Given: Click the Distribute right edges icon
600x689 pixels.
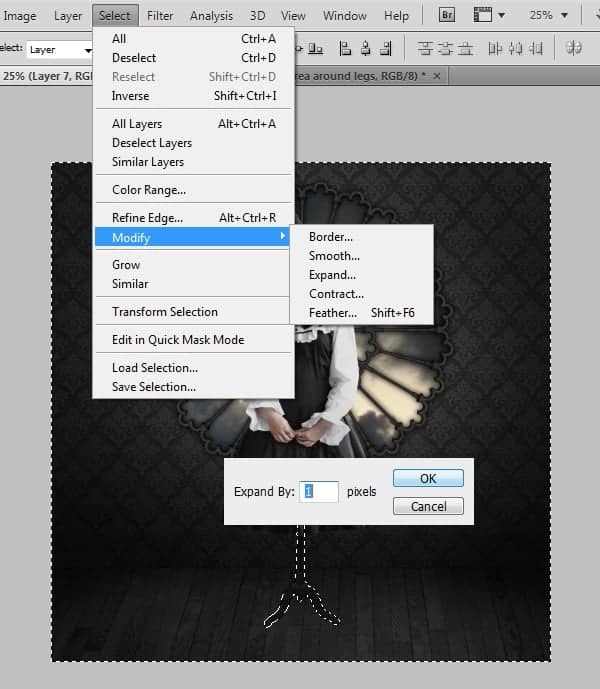Looking at the screenshot, I should click(x=535, y=48).
